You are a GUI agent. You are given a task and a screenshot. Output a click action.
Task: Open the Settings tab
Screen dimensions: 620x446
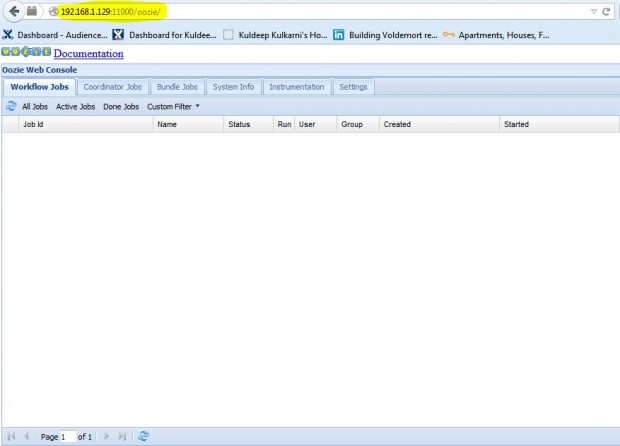click(x=353, y=87)
